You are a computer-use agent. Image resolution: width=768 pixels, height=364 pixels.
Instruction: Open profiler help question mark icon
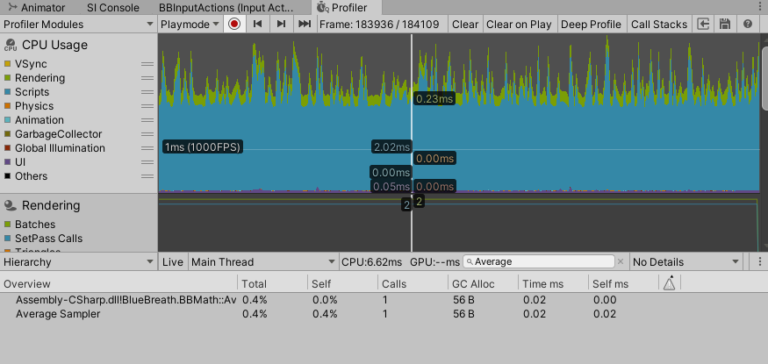[x=747, y=24]
